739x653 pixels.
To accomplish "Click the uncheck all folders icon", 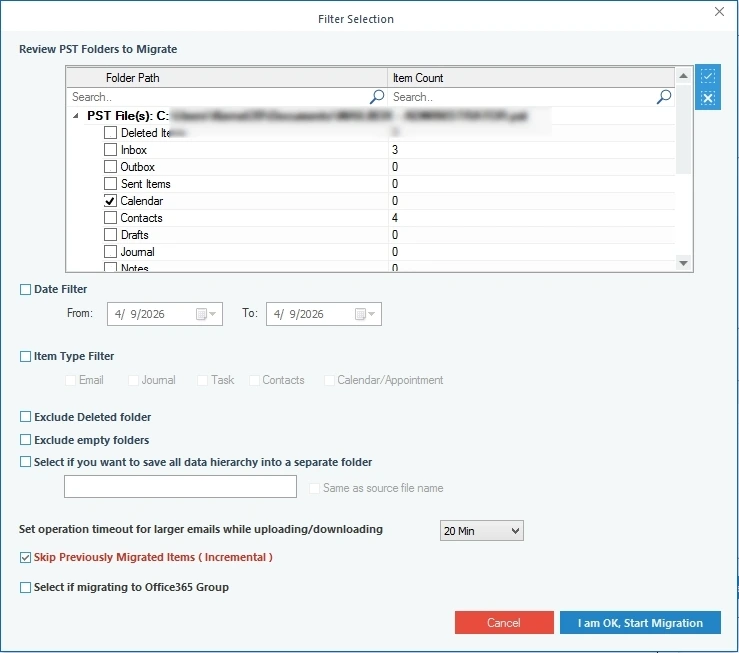I will point(708,98).
